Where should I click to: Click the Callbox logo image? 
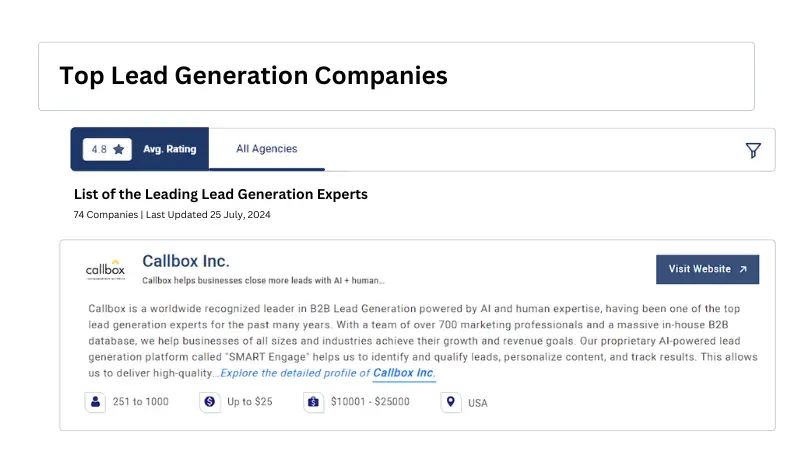coord(105,269)
